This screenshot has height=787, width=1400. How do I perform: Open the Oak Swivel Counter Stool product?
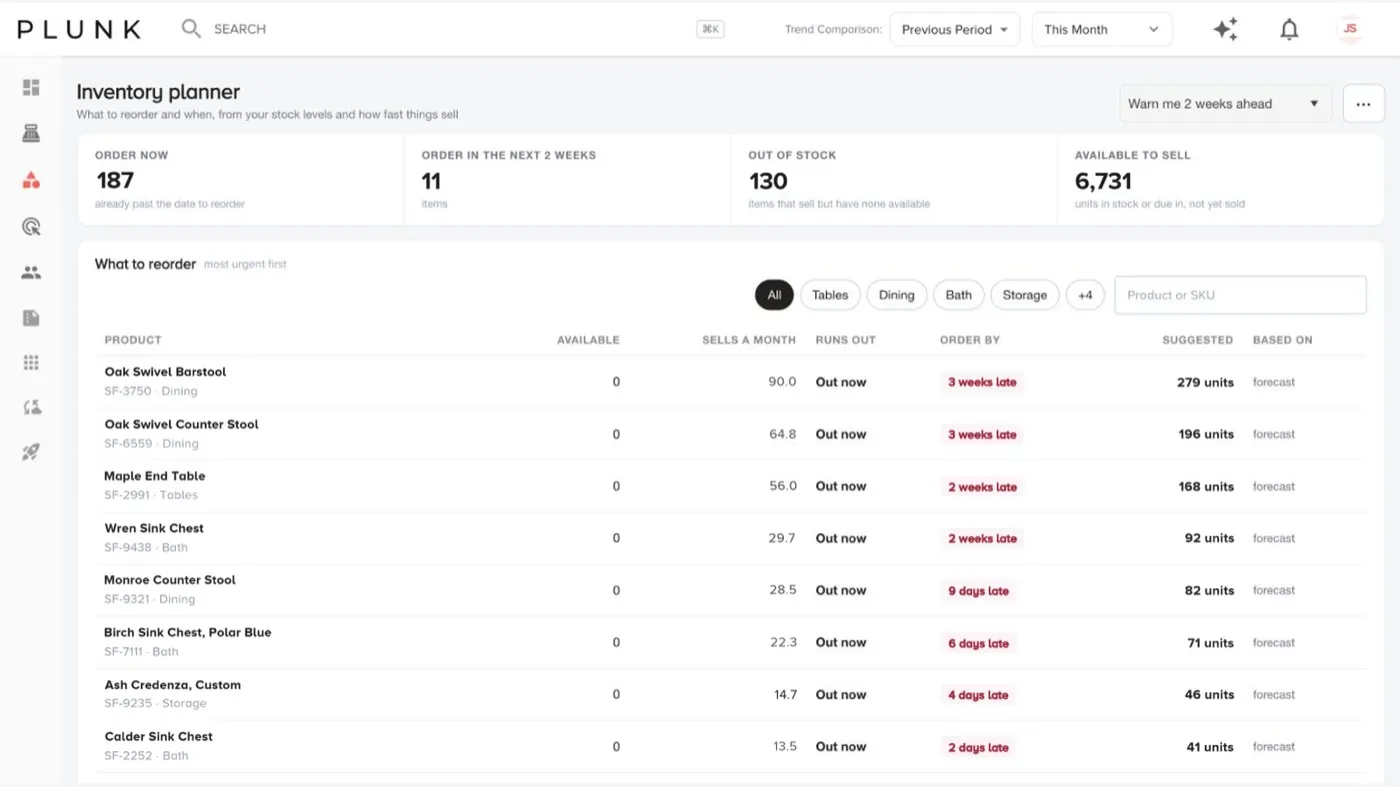(181, 424)
